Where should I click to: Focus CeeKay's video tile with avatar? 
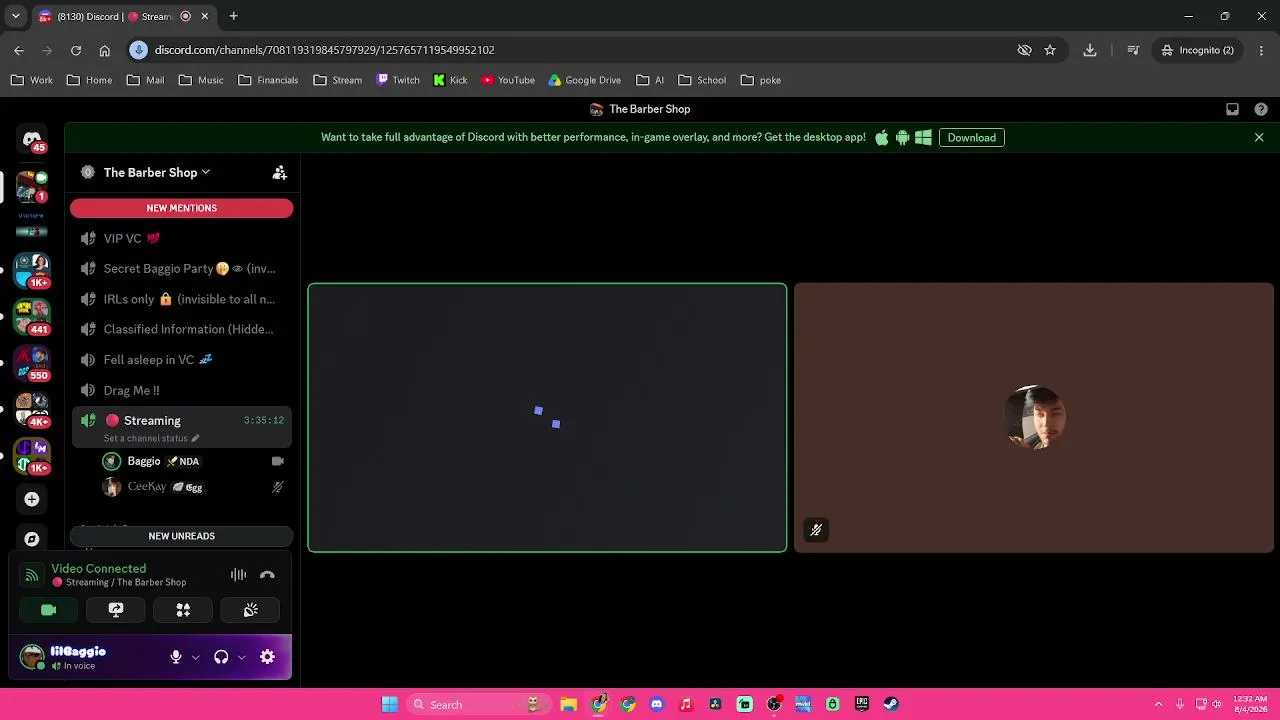pyautogui.click(x=1034, y=418)
